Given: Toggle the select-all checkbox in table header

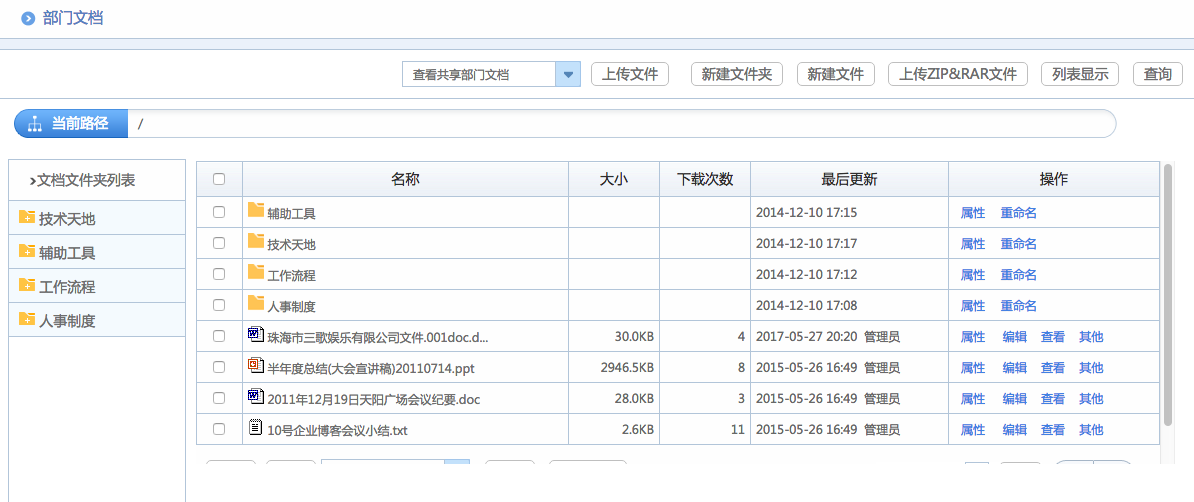Looking at the screenshot, I should coord(219,179).
